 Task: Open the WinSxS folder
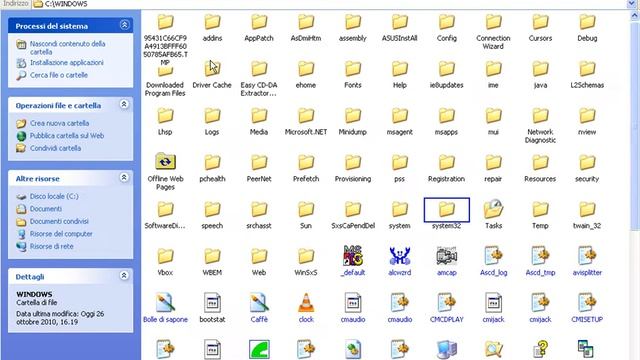pyautogui.click(x=306, y=257)
